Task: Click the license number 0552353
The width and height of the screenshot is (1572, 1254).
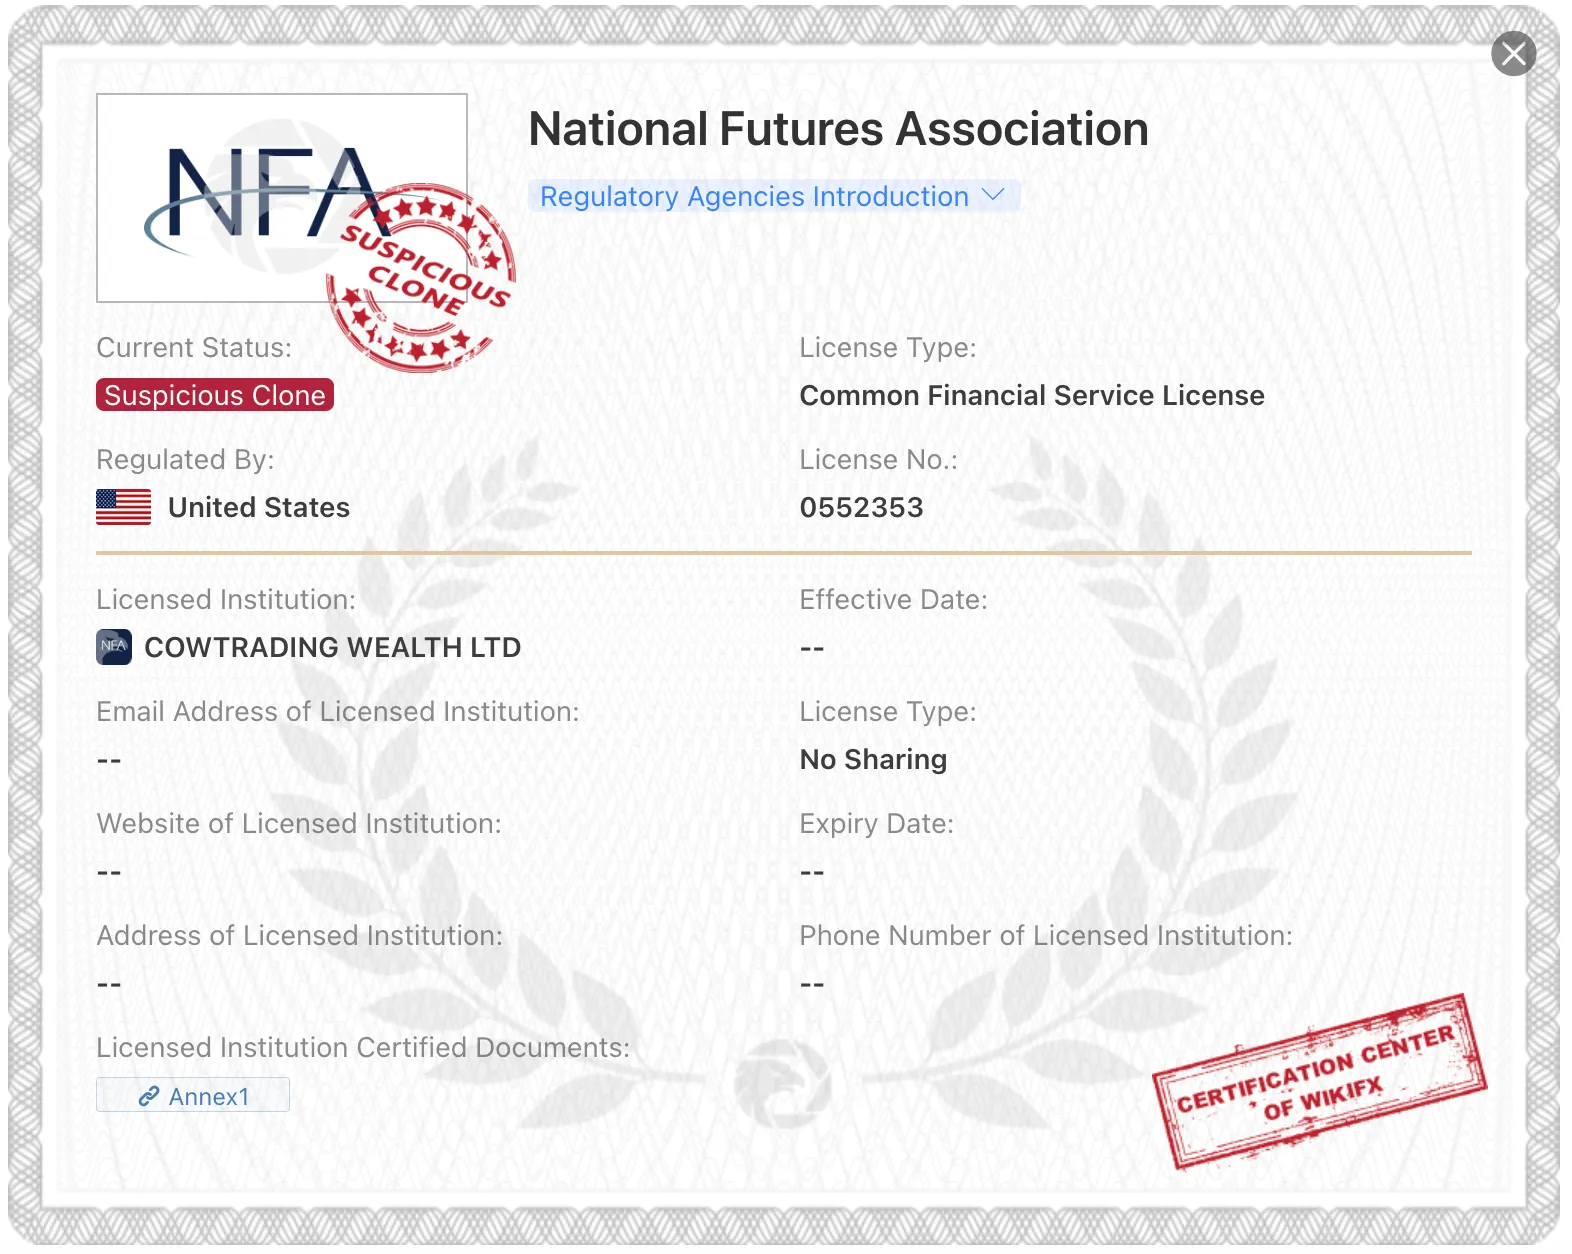Action: [x=862, y=507]
